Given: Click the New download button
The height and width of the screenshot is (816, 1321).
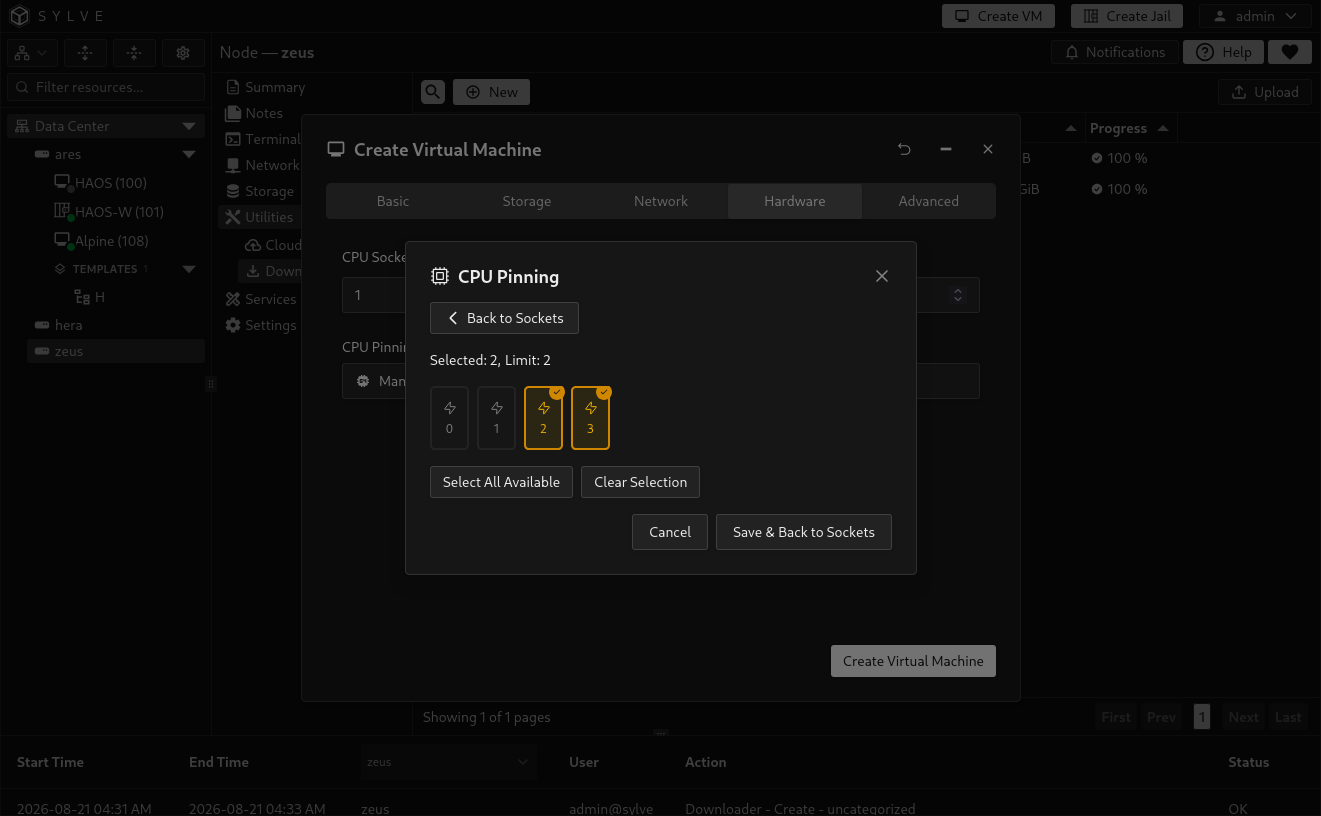Looking at the screenshot, I should pos(491,92).
